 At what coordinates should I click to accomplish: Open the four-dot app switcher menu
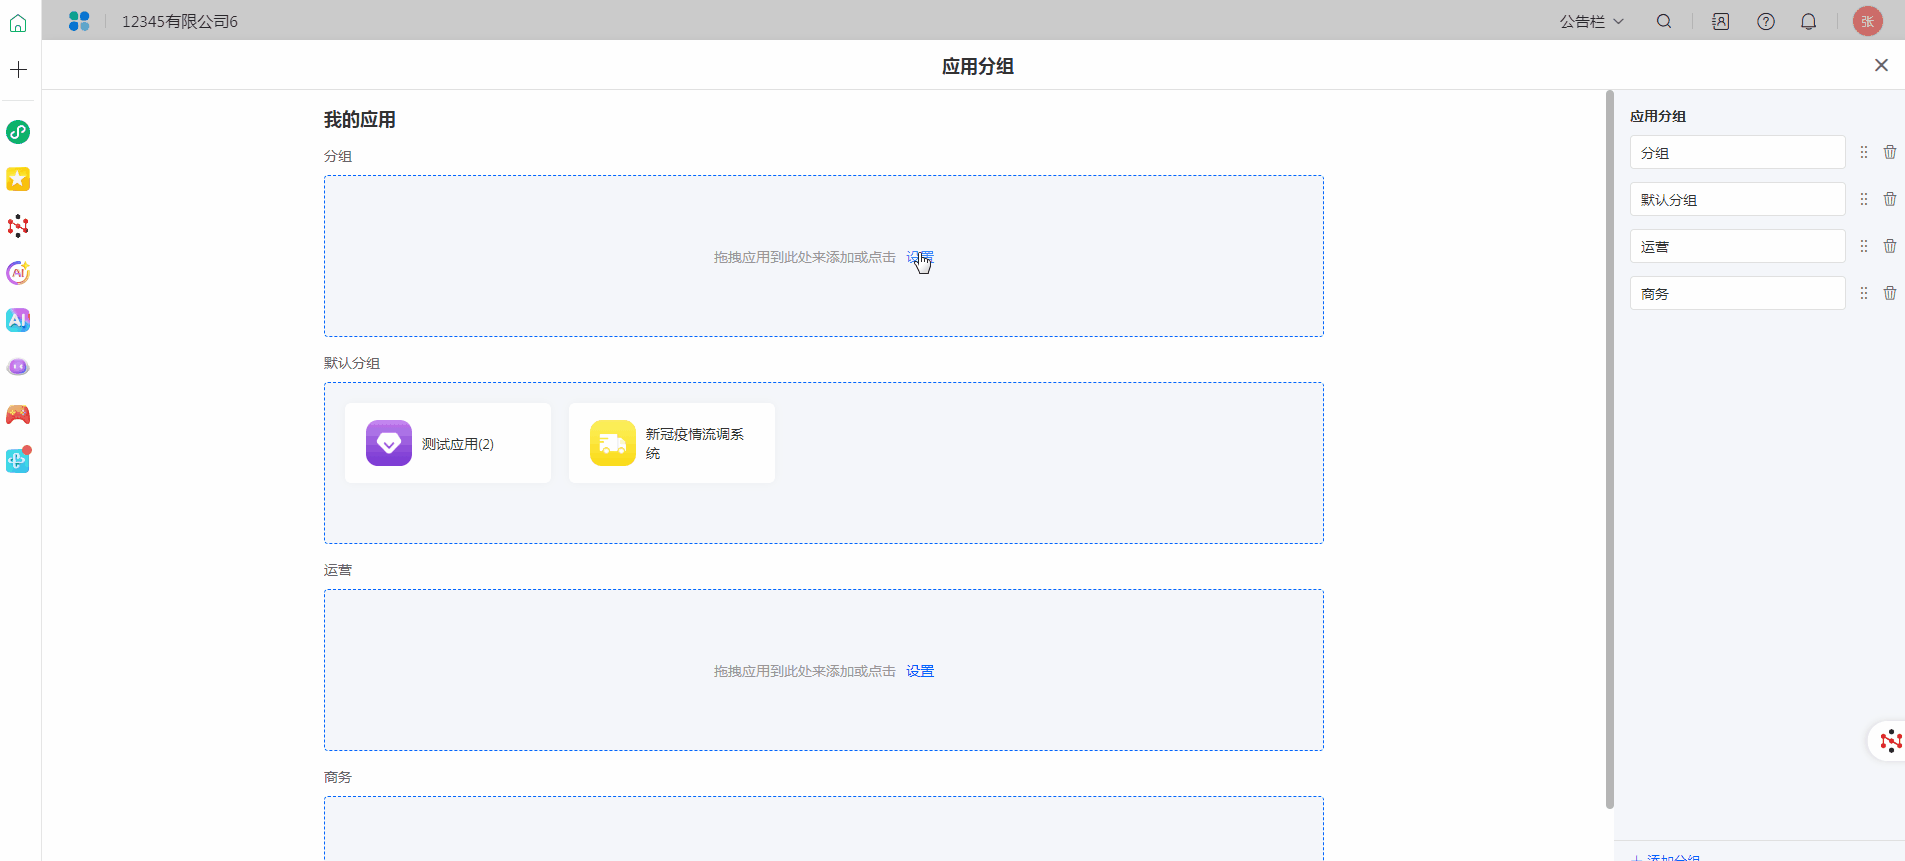tap(79, 21)
